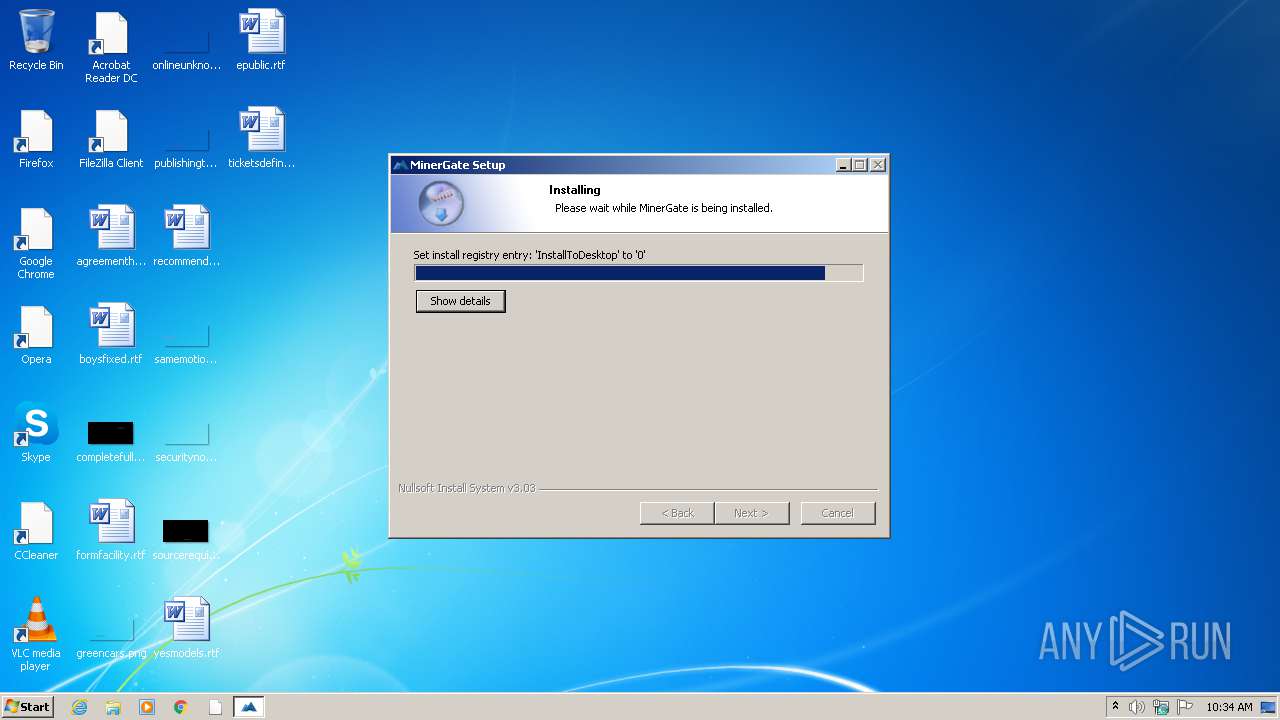Image resolution: width=1280 pixels, height=720 pixels.
Task: Click the MinerGate title bar logo icon
Action: pos(401,165)
